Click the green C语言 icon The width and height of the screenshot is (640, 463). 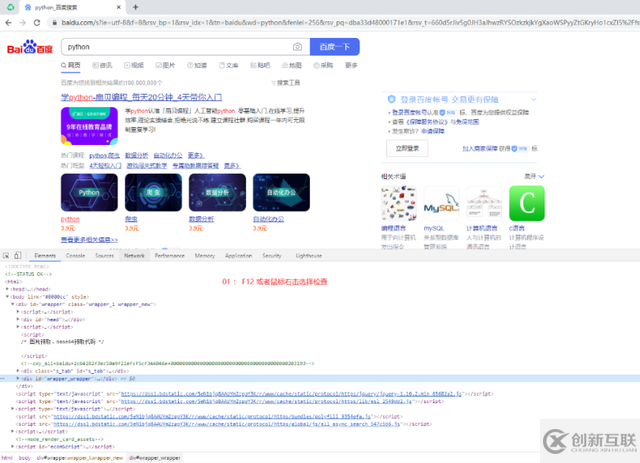(x=527, y=203)
